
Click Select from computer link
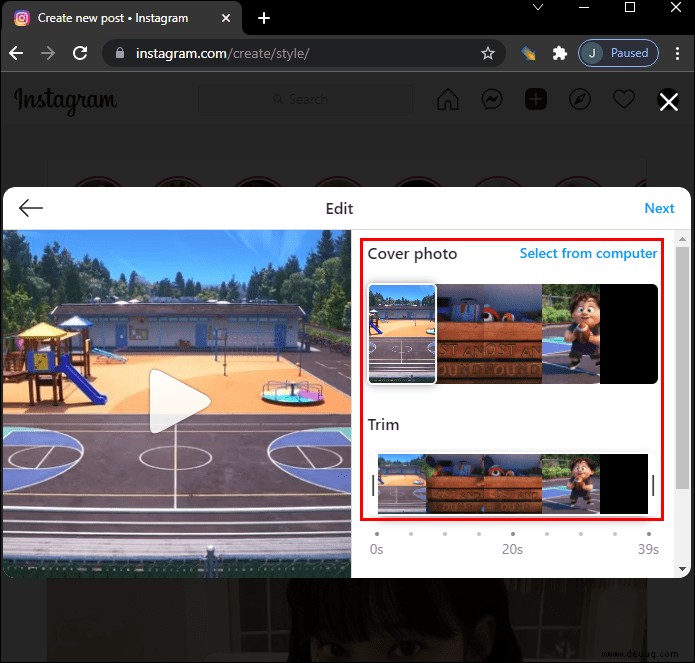point(588,254)
